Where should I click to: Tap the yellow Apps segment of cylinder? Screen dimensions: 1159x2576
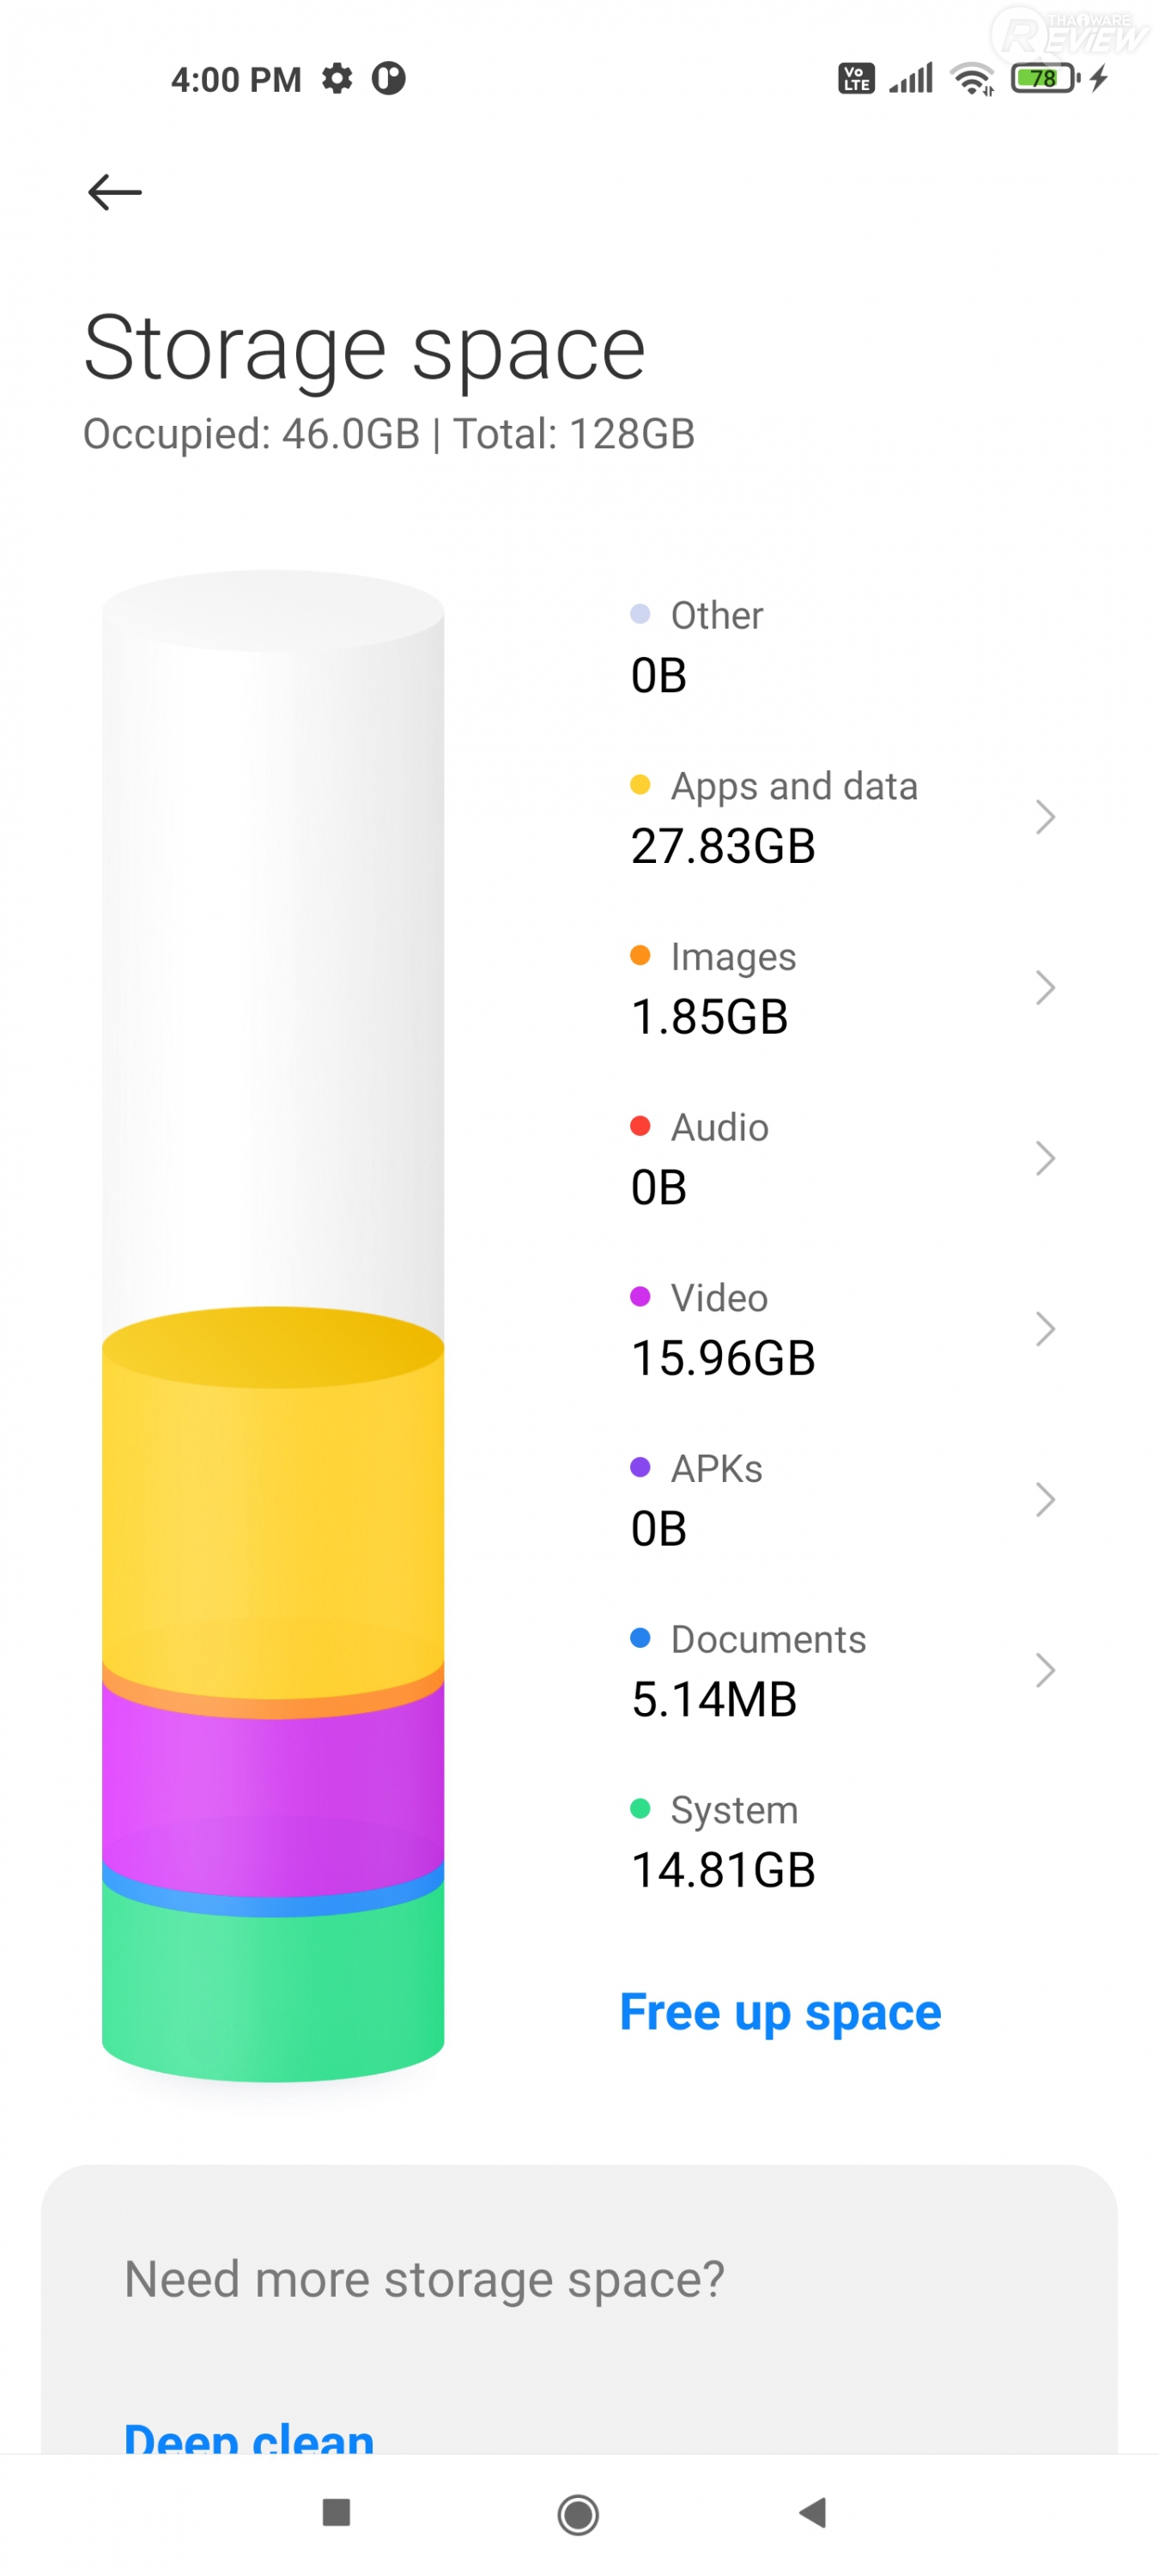click(x=273, y=1510)
